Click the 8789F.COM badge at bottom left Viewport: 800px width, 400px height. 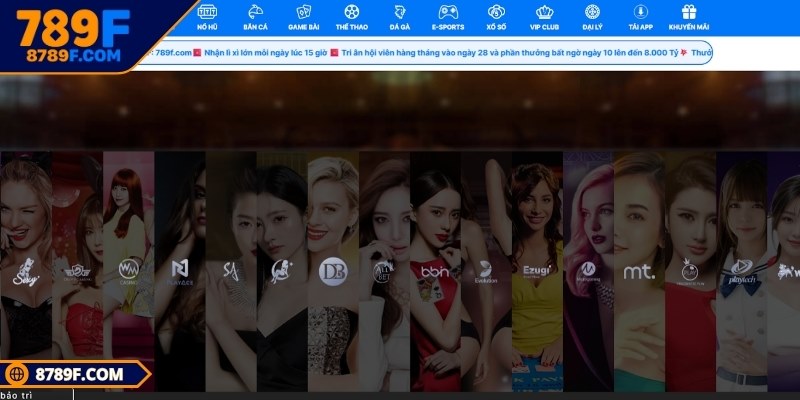click(x=76, y=374)
